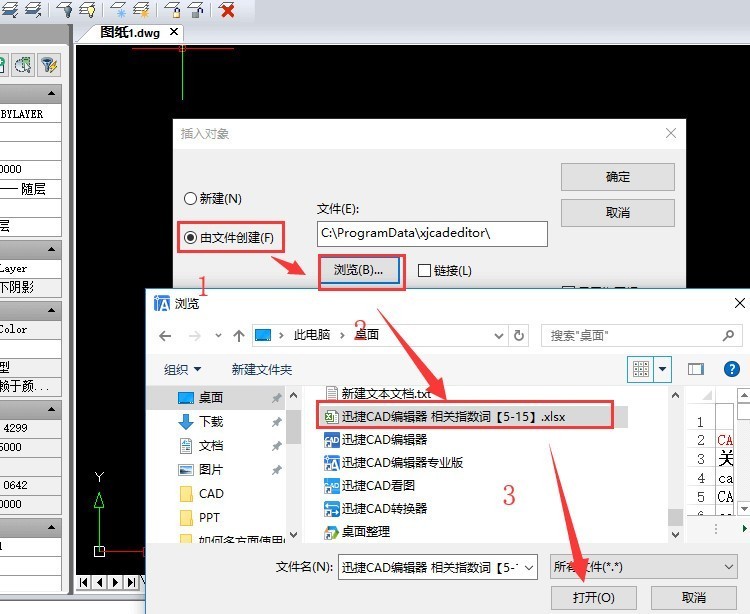Toggle the preview pane icon
Image resolution: width=750 pixels, height=614 pixels.
pyautogui.click(x=695, y=369)
